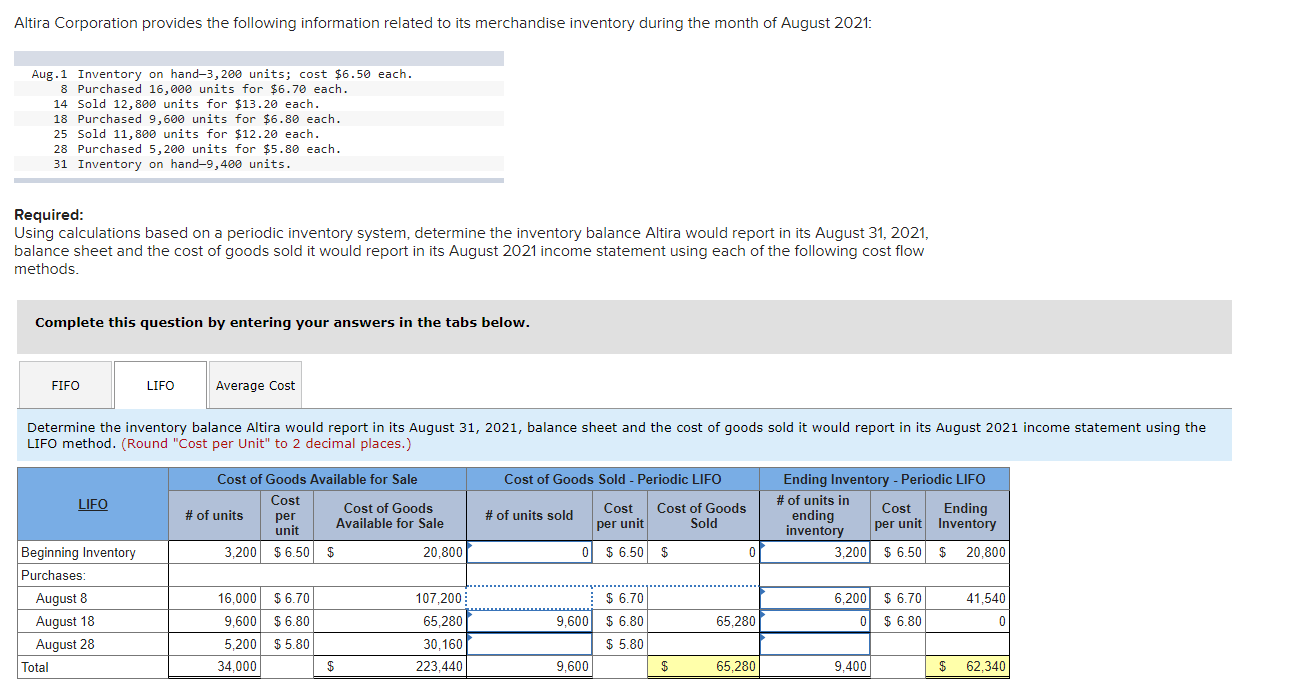Edit August 18 ending inventory units field
The height and width of the screenshot is (690, 1293).
(x=814, y=621)
